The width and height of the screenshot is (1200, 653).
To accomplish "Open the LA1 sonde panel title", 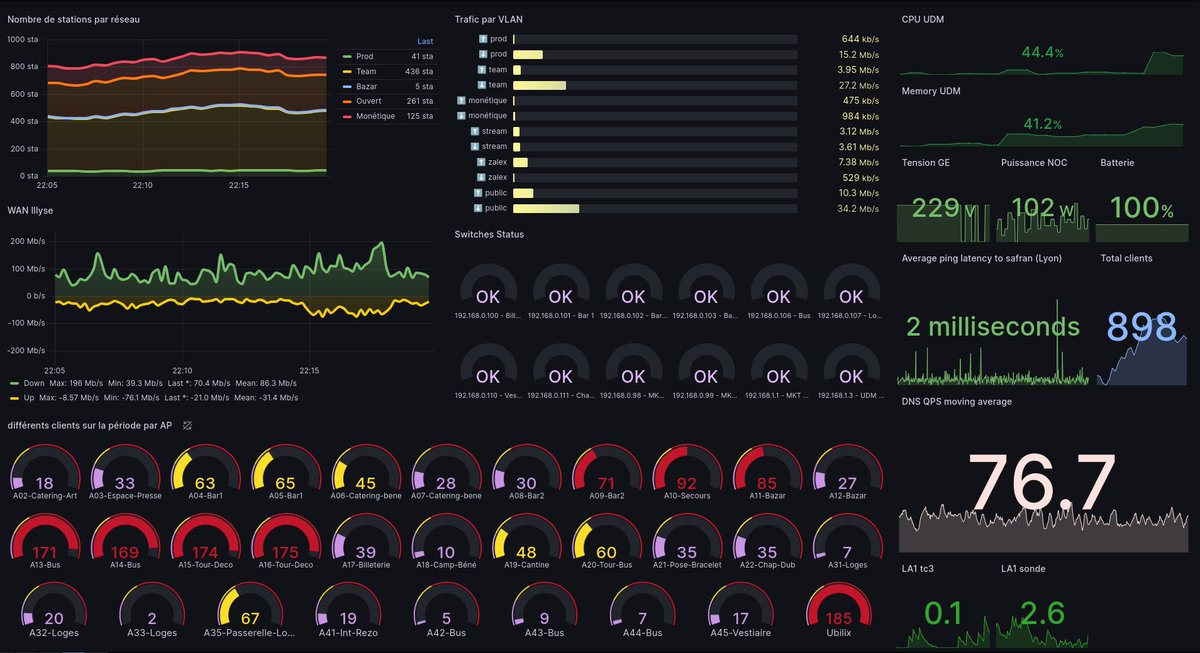I will click(1024, 569).
